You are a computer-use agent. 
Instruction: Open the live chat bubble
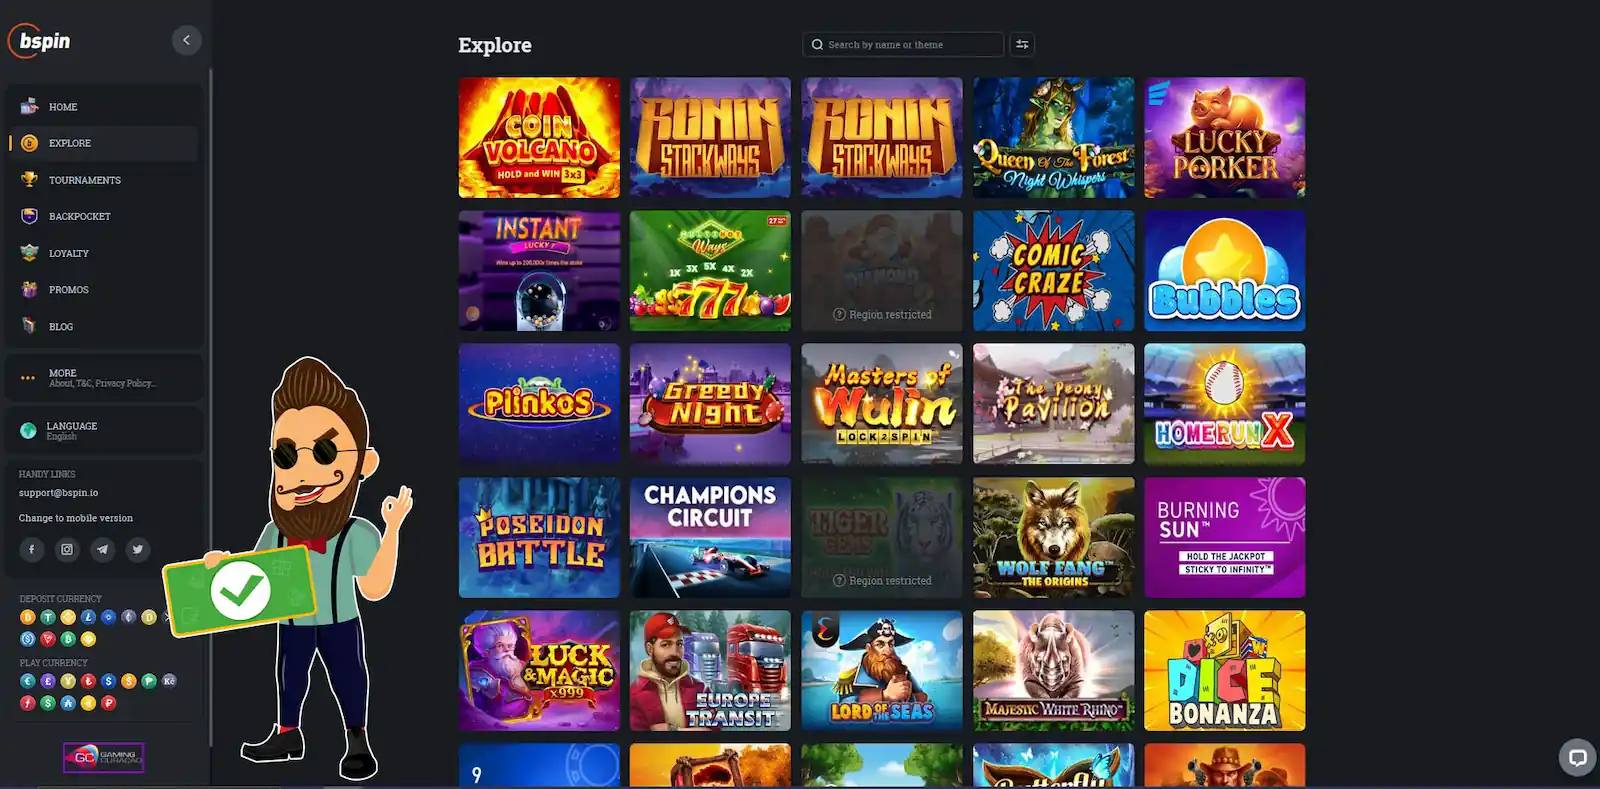pos(1577,757)
